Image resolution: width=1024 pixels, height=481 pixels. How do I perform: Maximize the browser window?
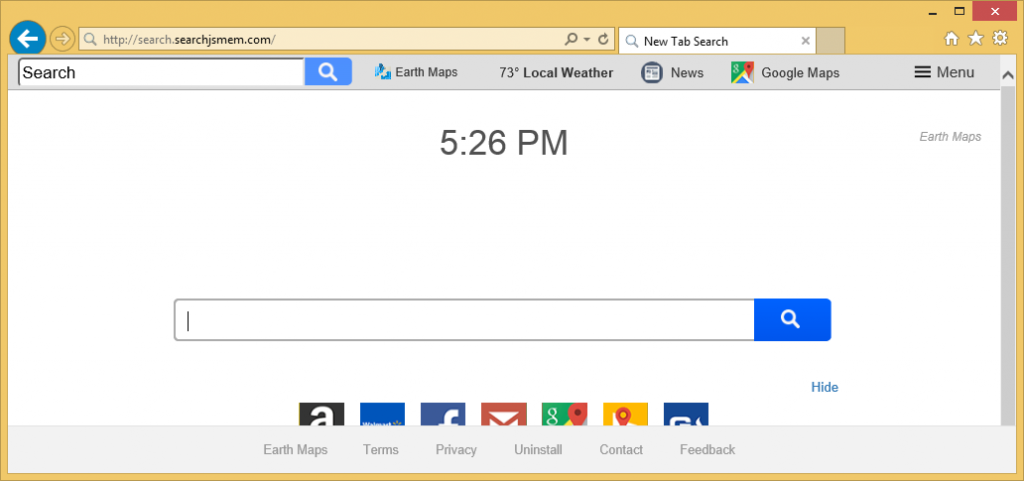tap(959, 11)
